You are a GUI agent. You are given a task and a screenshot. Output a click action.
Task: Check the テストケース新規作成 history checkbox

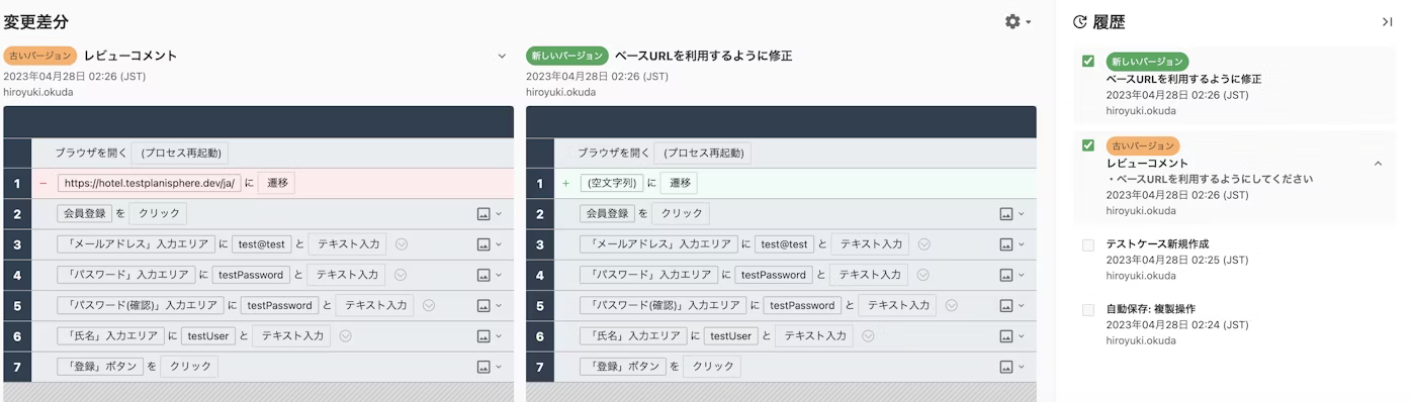pyautogui.click(x=1088, y=244)
